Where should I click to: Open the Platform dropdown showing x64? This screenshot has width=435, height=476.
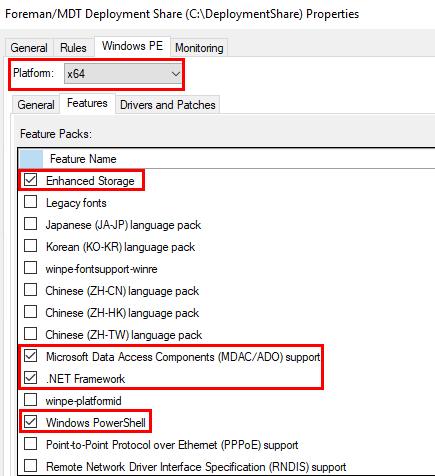[123, 74]
